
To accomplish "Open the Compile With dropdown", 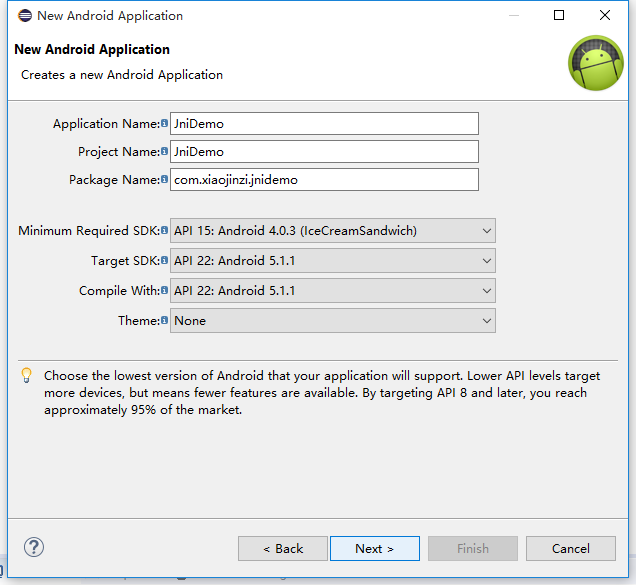I will click(333, 290).
